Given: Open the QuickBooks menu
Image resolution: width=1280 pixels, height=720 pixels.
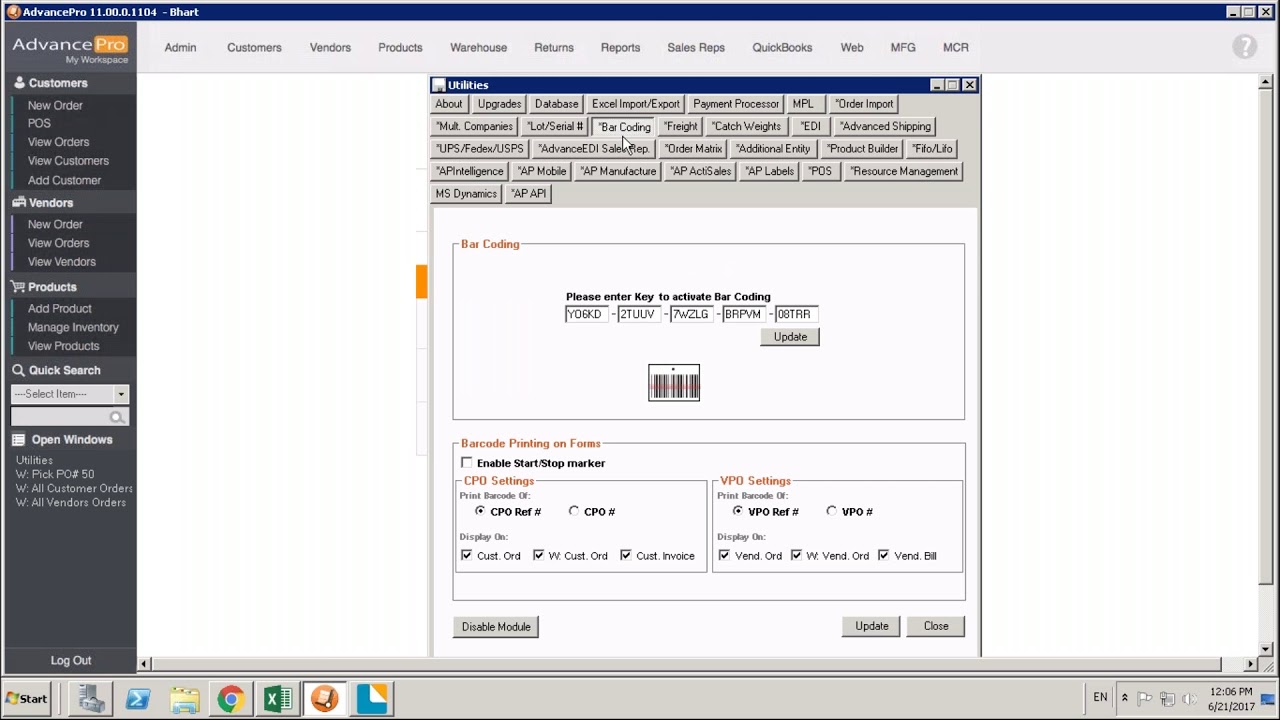Looking at the screenshot, I should [782, 47].
